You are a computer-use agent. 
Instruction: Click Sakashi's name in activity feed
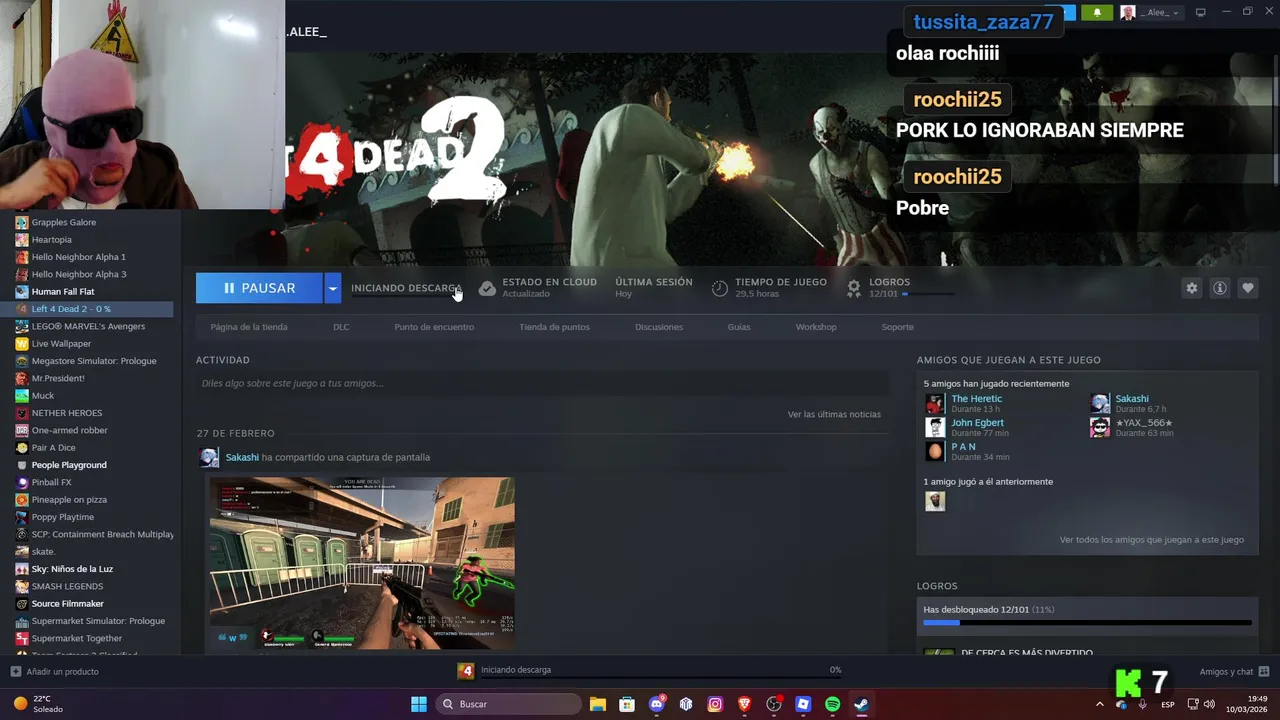coord(242,457)
